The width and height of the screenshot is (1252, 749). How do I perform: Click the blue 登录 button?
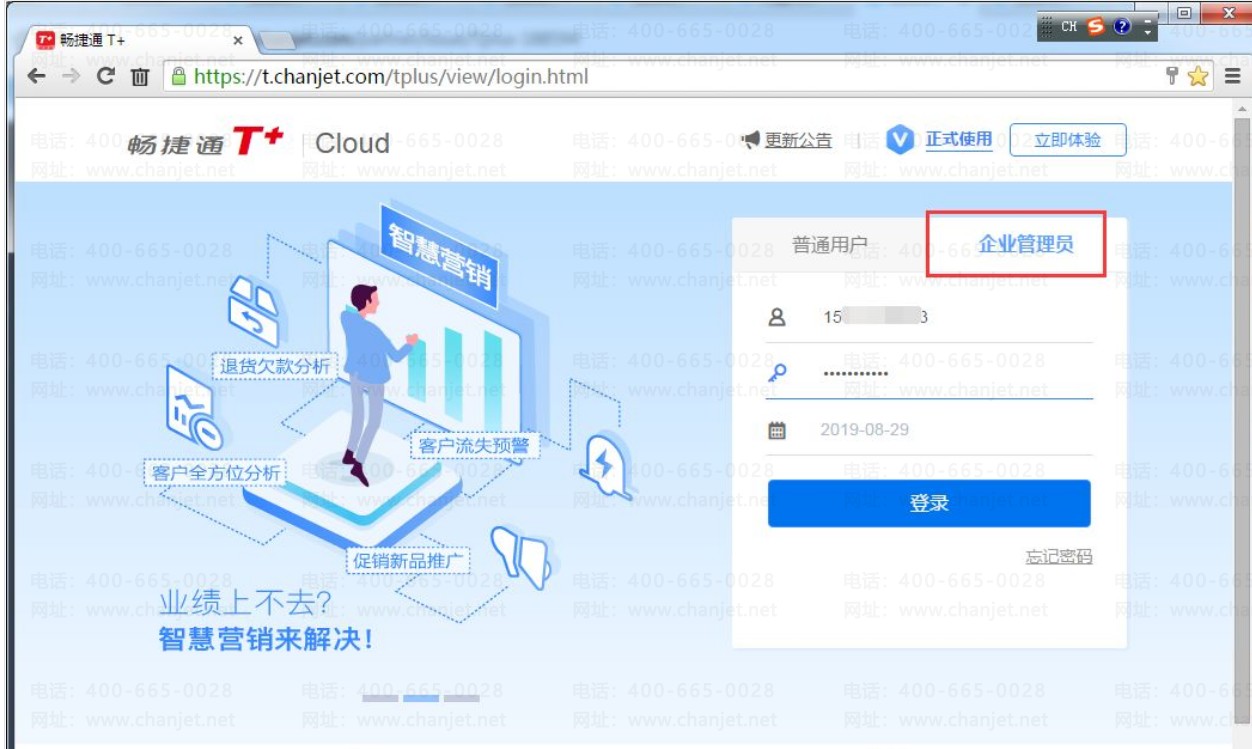(929, 503)
